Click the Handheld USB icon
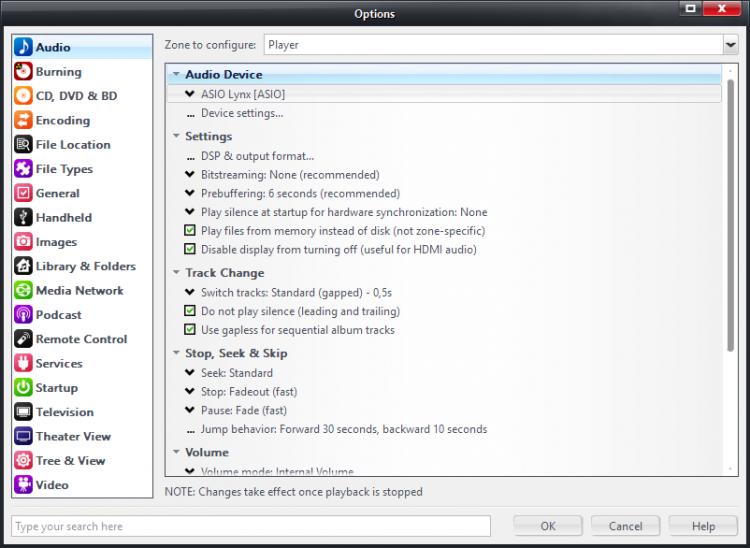Image resolution: width=750 pixels, height=548 pixels. click(x=23, y=217)
